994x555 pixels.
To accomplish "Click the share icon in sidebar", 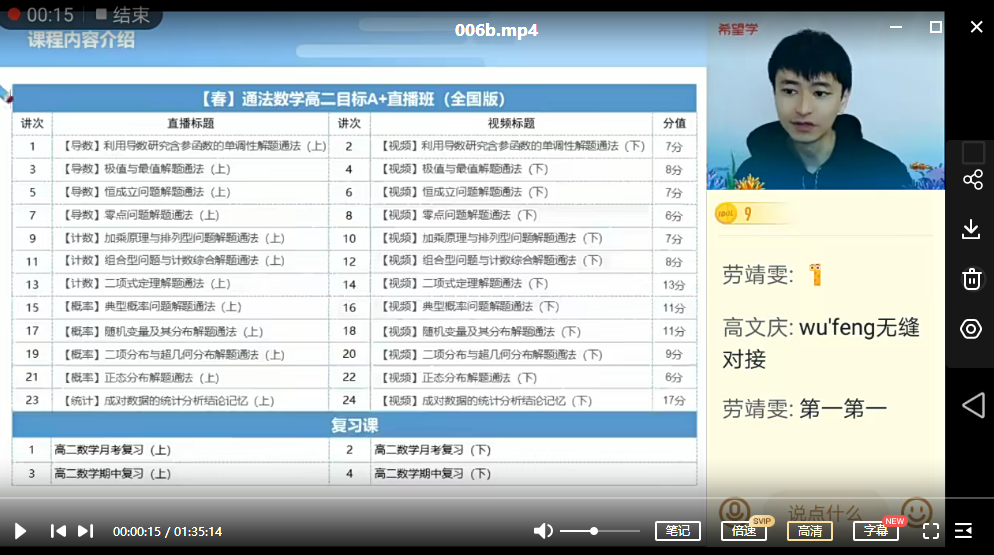I will [x=972, y=180].
